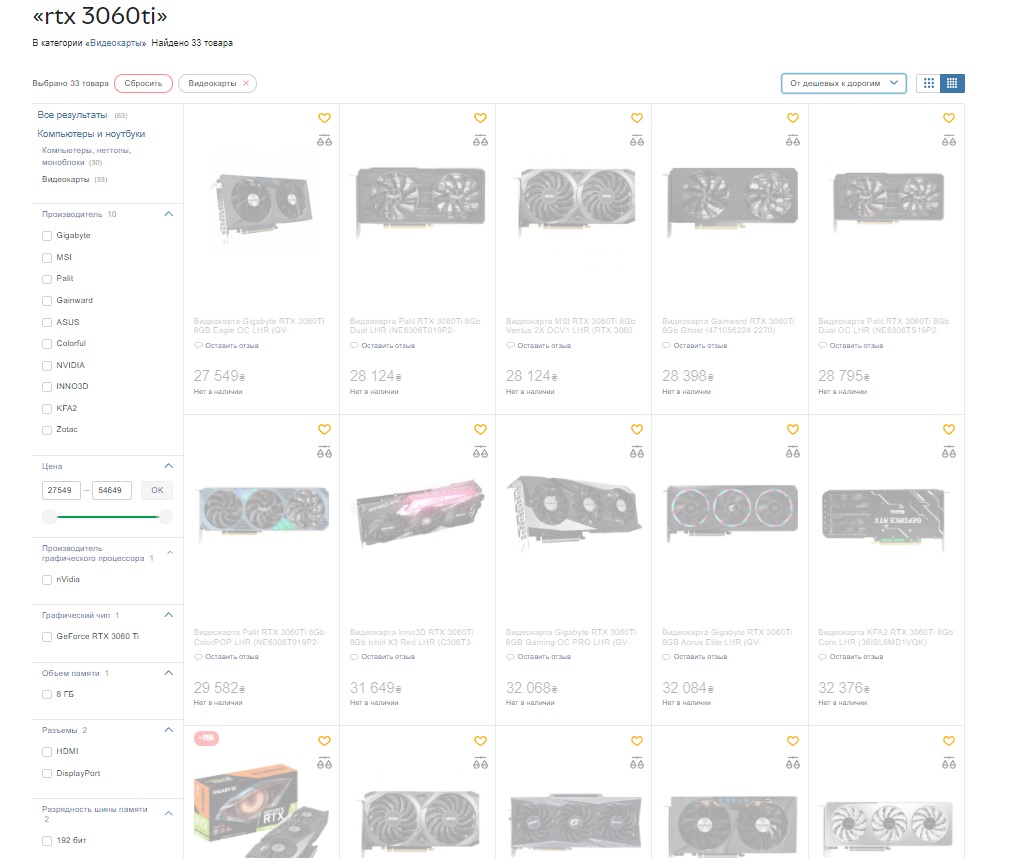Add Gigabyte Eagle OC card to wishlist
This screenshot has width=1010, height=858.
[324, 118]
